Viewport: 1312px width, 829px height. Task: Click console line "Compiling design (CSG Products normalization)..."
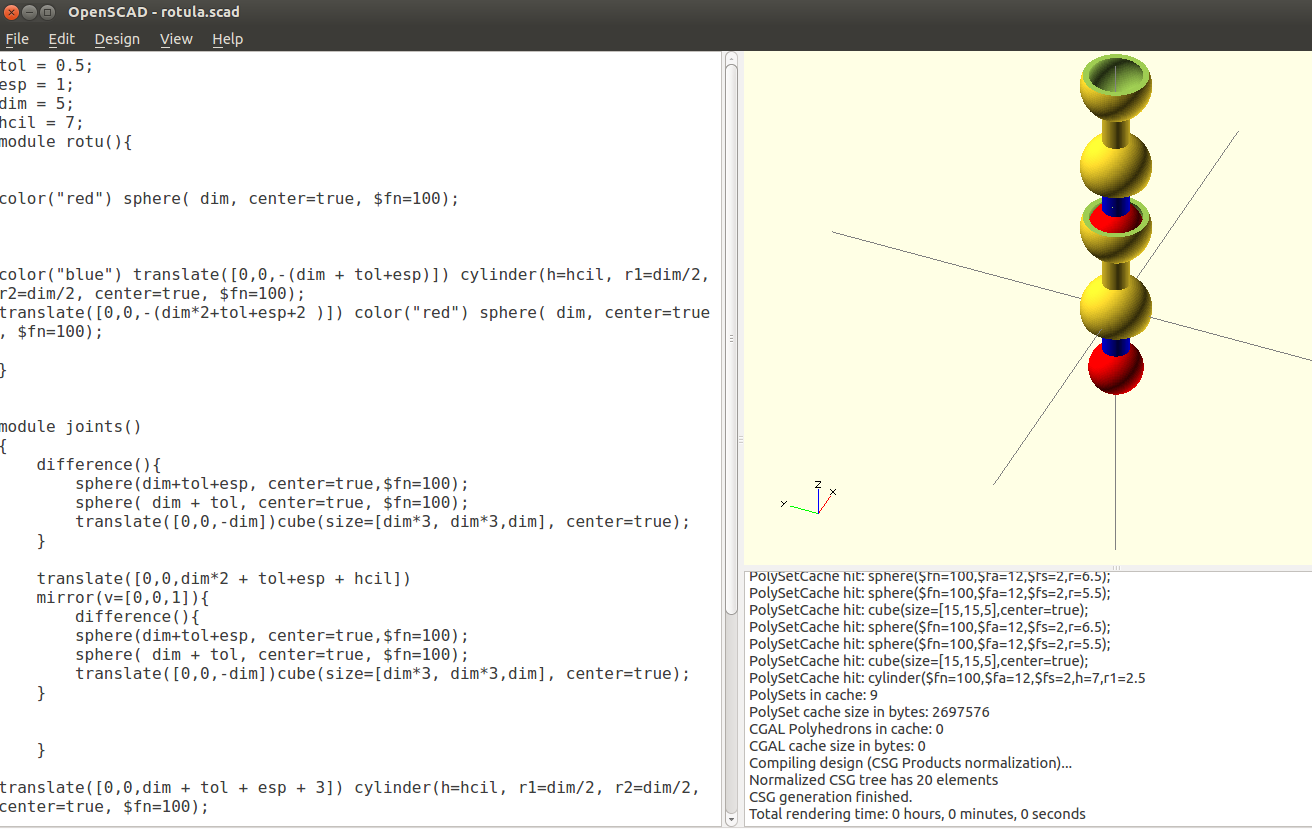910,763
